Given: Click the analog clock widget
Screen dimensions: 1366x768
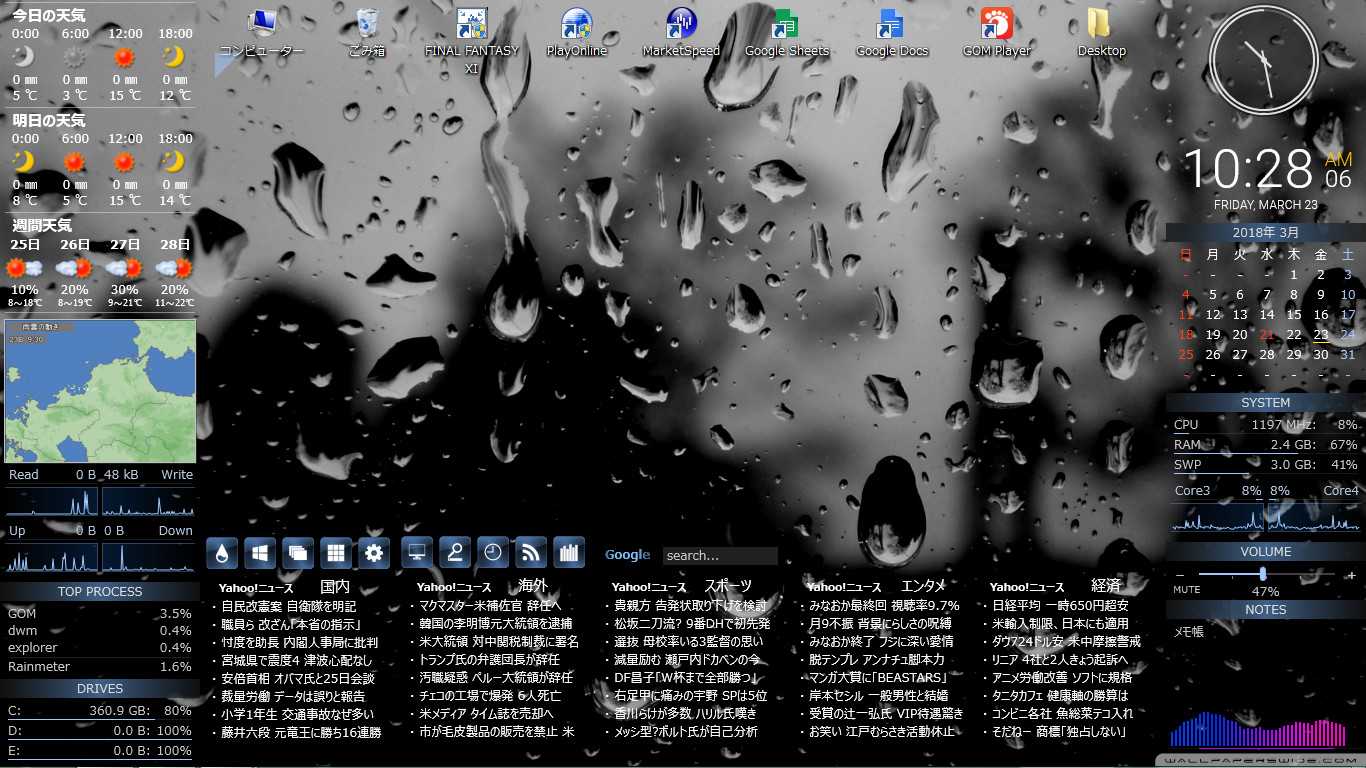Looking at the screenshot, I should tap(1263, 60).
